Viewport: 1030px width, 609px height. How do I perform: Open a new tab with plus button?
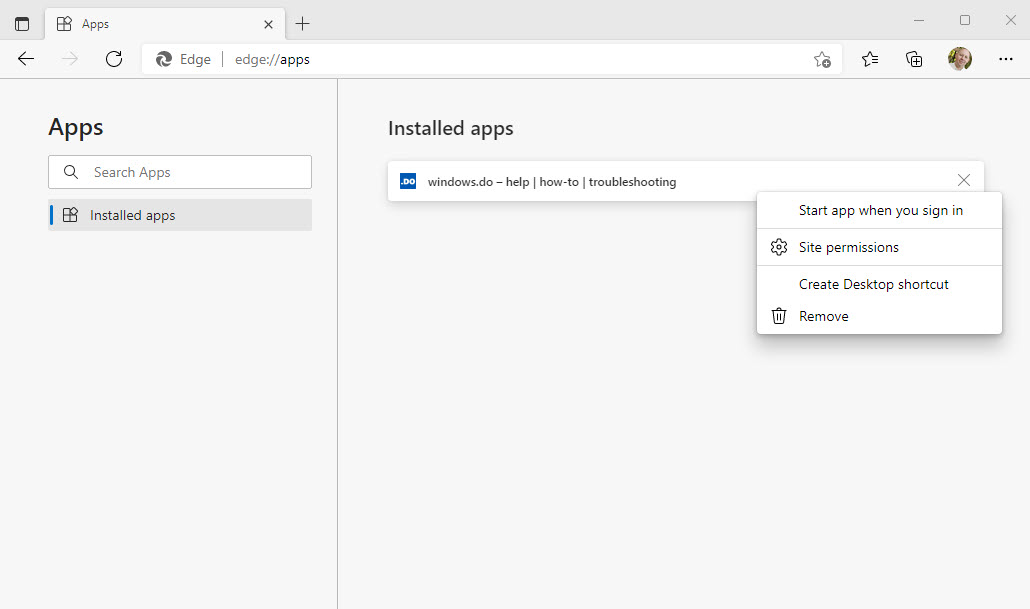303,24
